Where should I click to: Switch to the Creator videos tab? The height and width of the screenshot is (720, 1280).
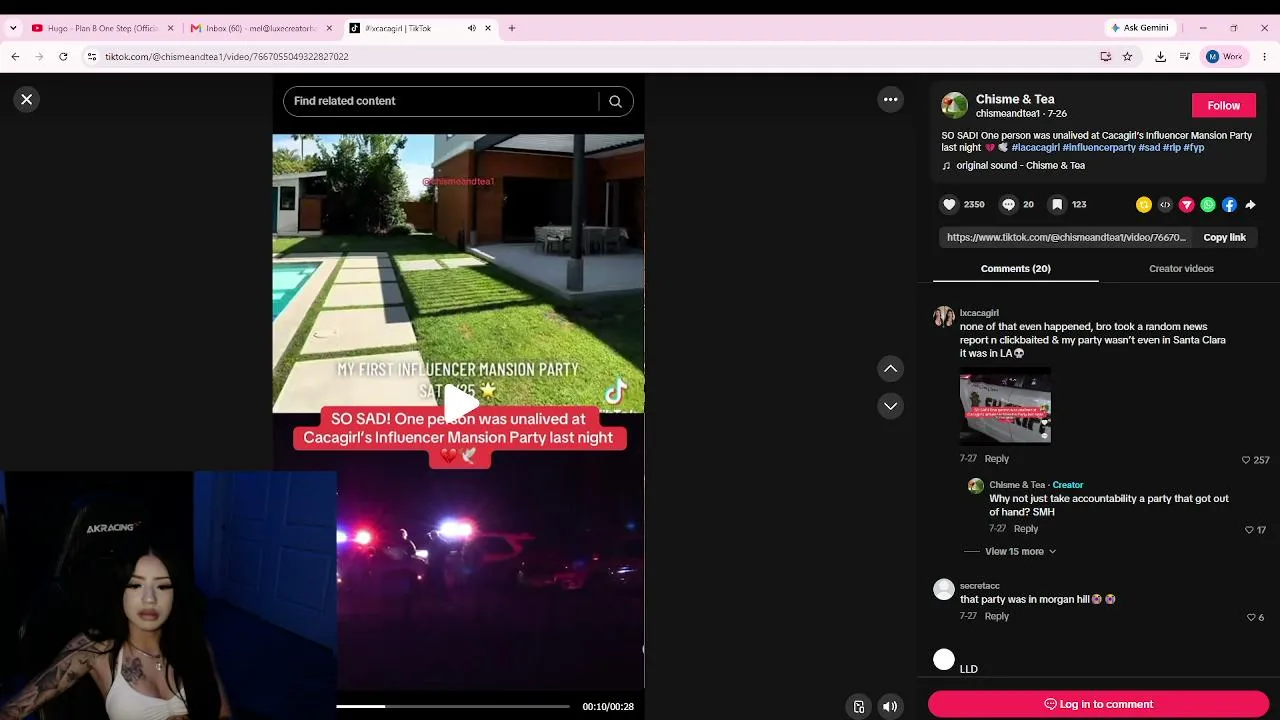[1181, 269]
